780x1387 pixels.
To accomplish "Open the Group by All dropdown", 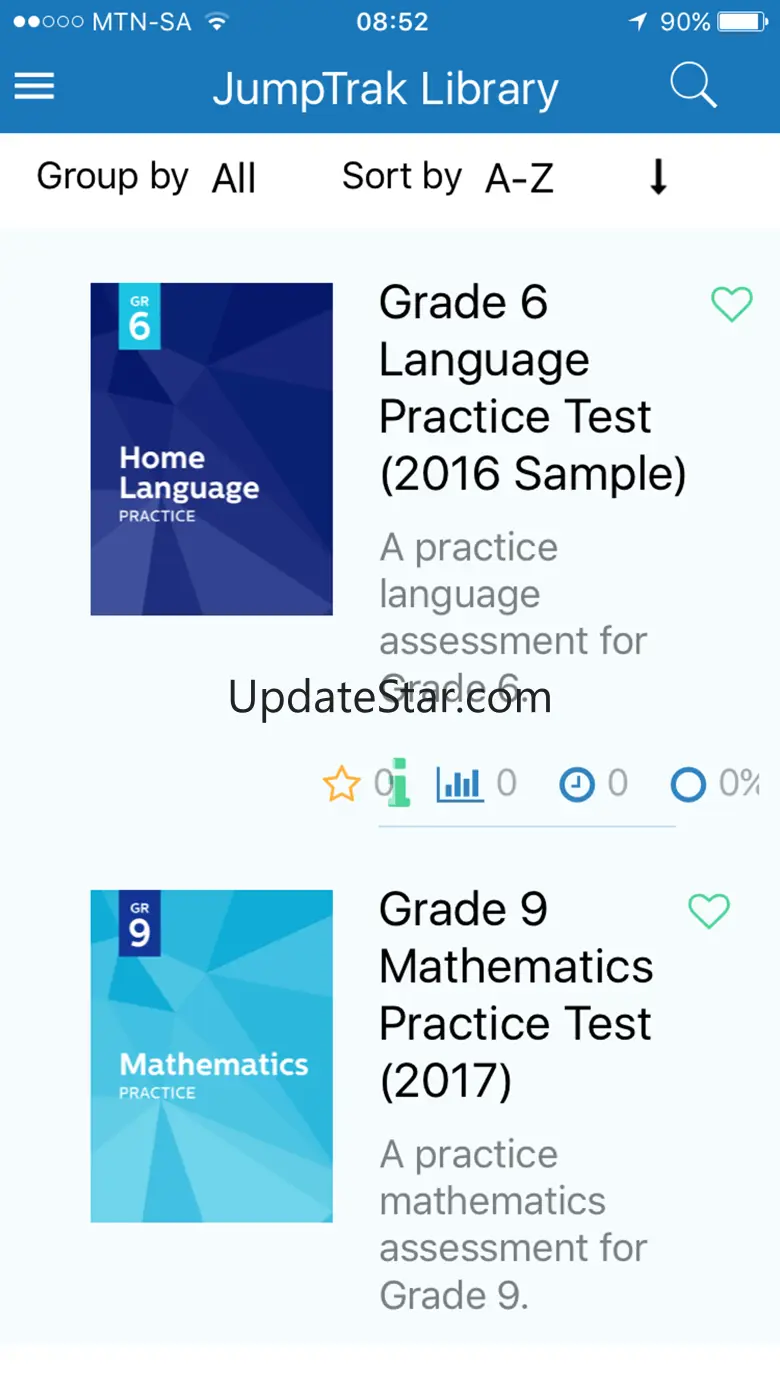I will coord(234,178).
